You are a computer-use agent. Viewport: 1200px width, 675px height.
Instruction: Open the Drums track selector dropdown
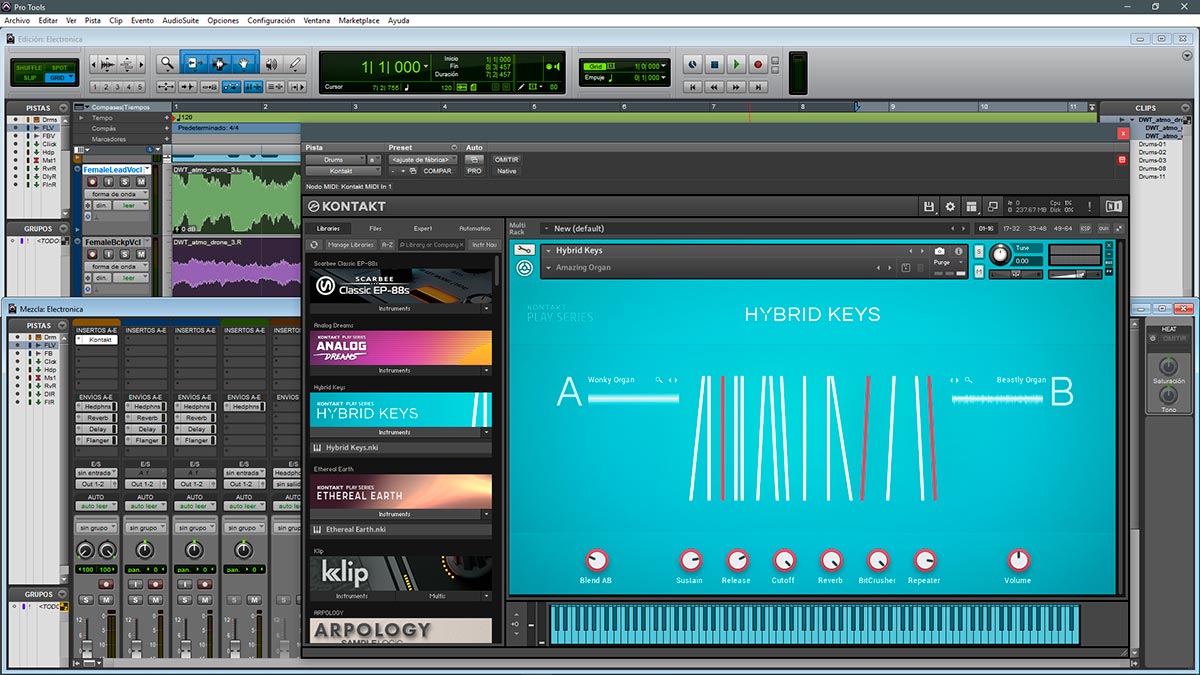pos(335,159)
